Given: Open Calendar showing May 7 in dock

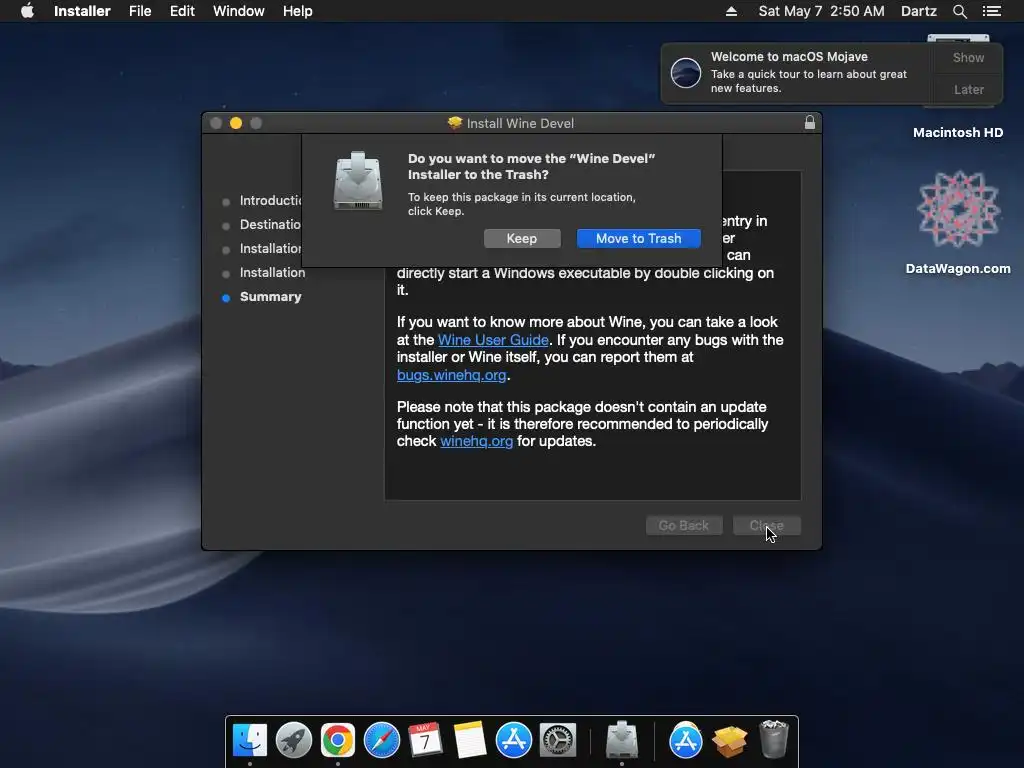Looking at the screenshot, I should pos(425,740).
